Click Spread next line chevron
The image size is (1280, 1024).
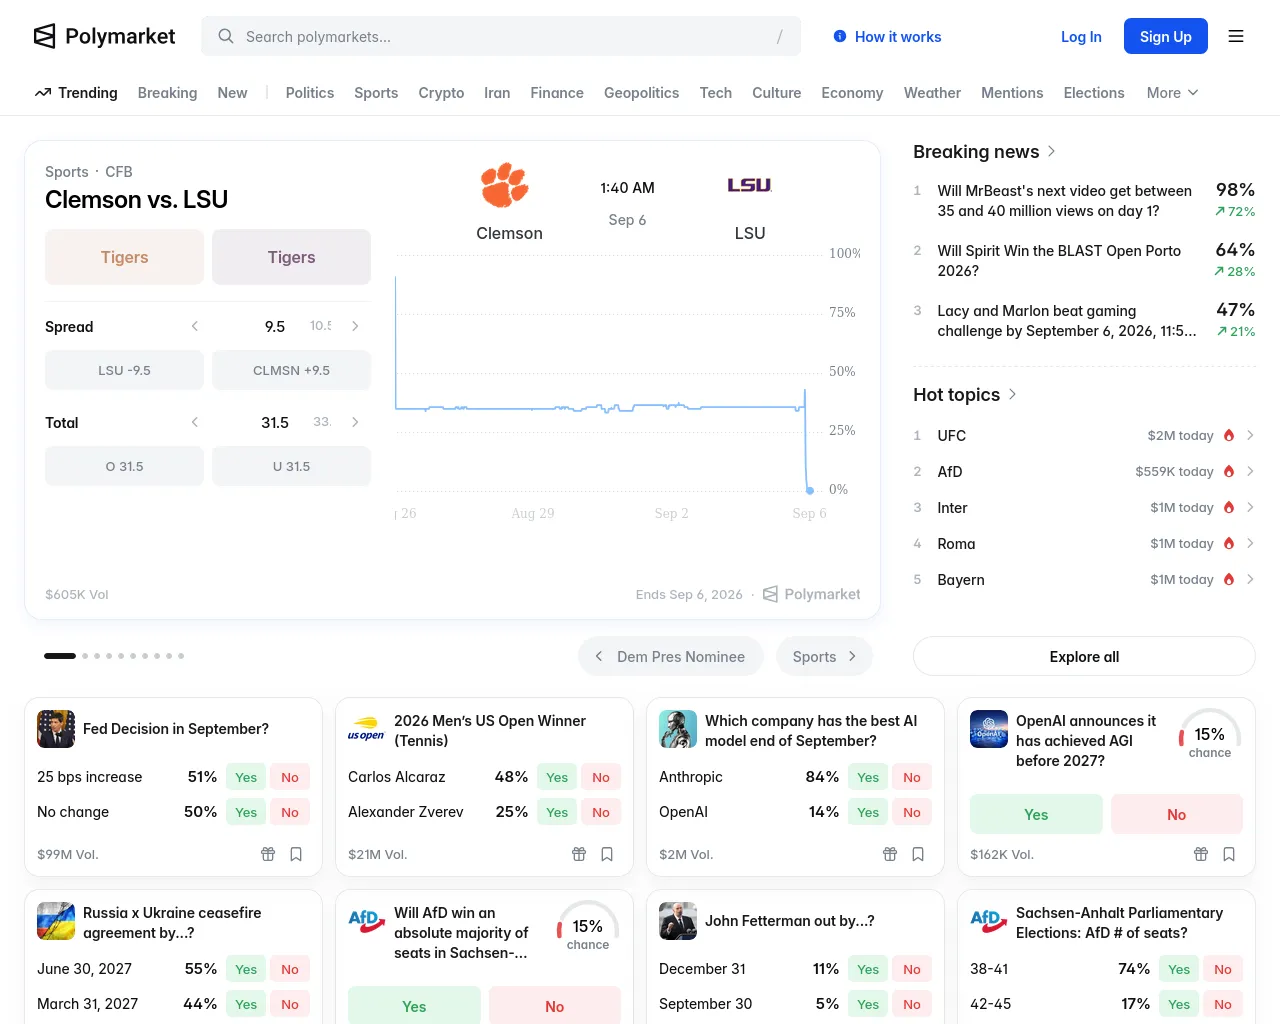[x=355, y=326]
